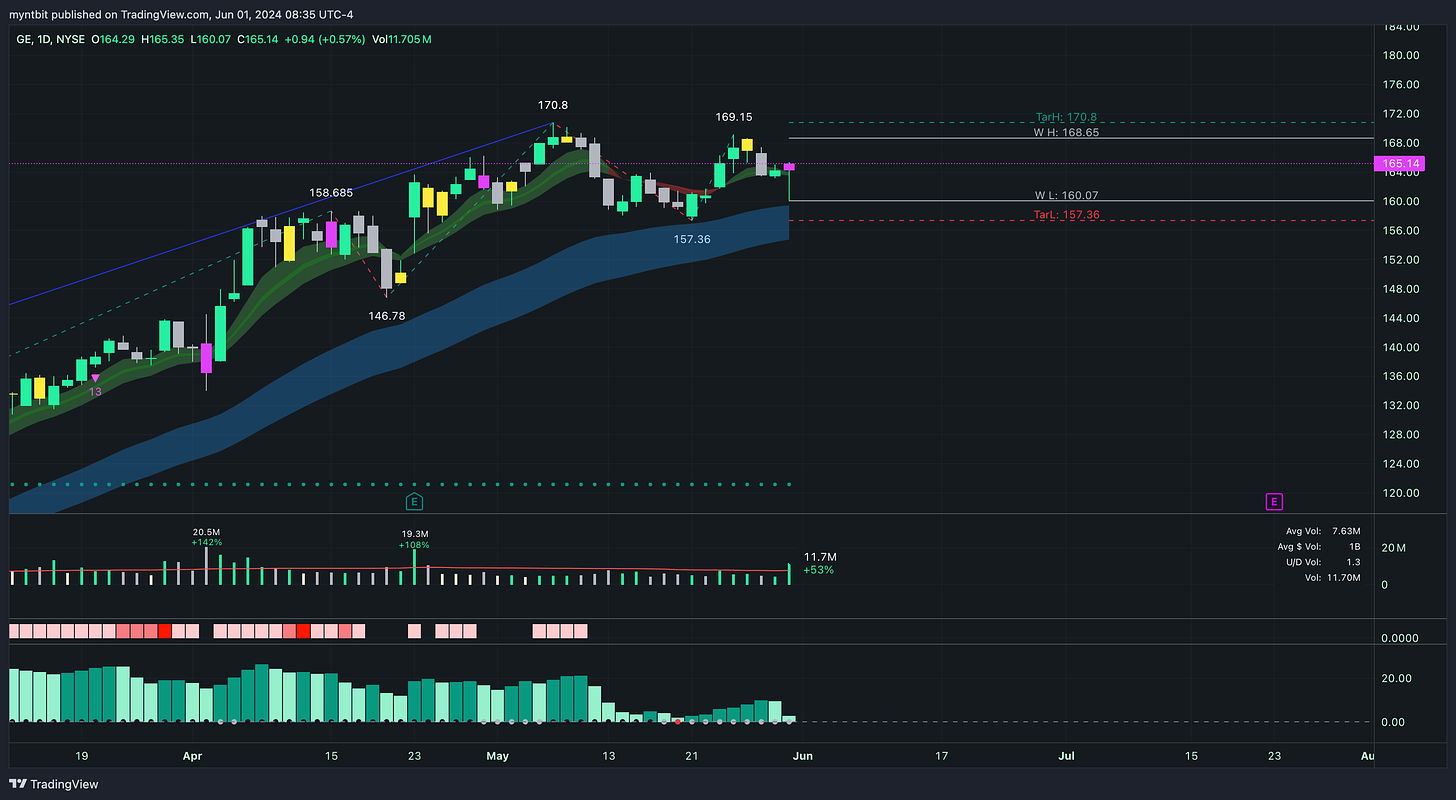Click 184.00 on the price axis
This screenshot has height=800, width=1456.
point(1403,26)
